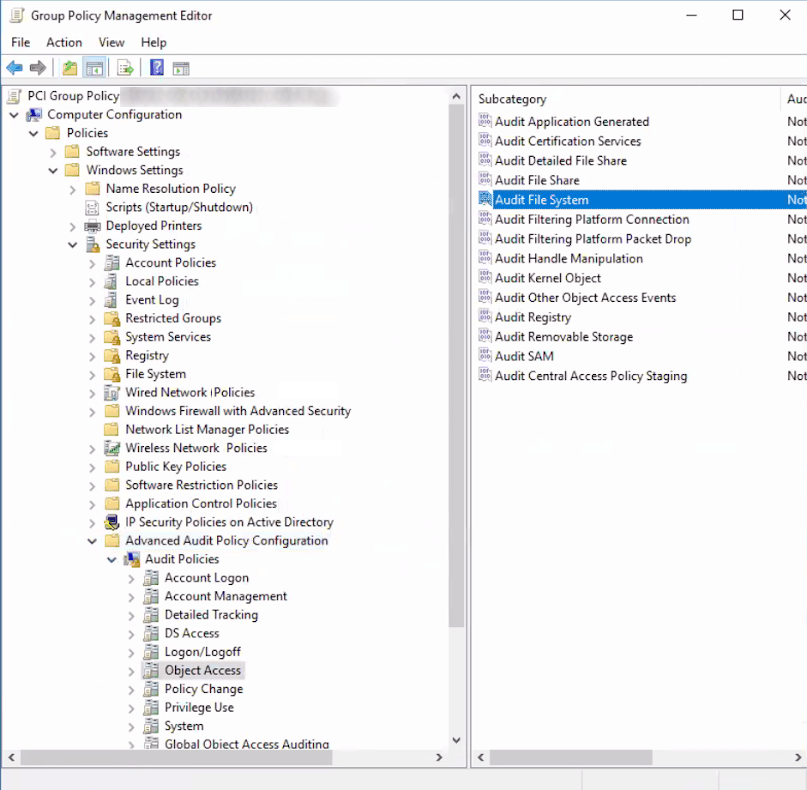The height and width of the screenshot is (790, 807).
Task: Select Audit Other Object Access Events
Action: point(585,297)
